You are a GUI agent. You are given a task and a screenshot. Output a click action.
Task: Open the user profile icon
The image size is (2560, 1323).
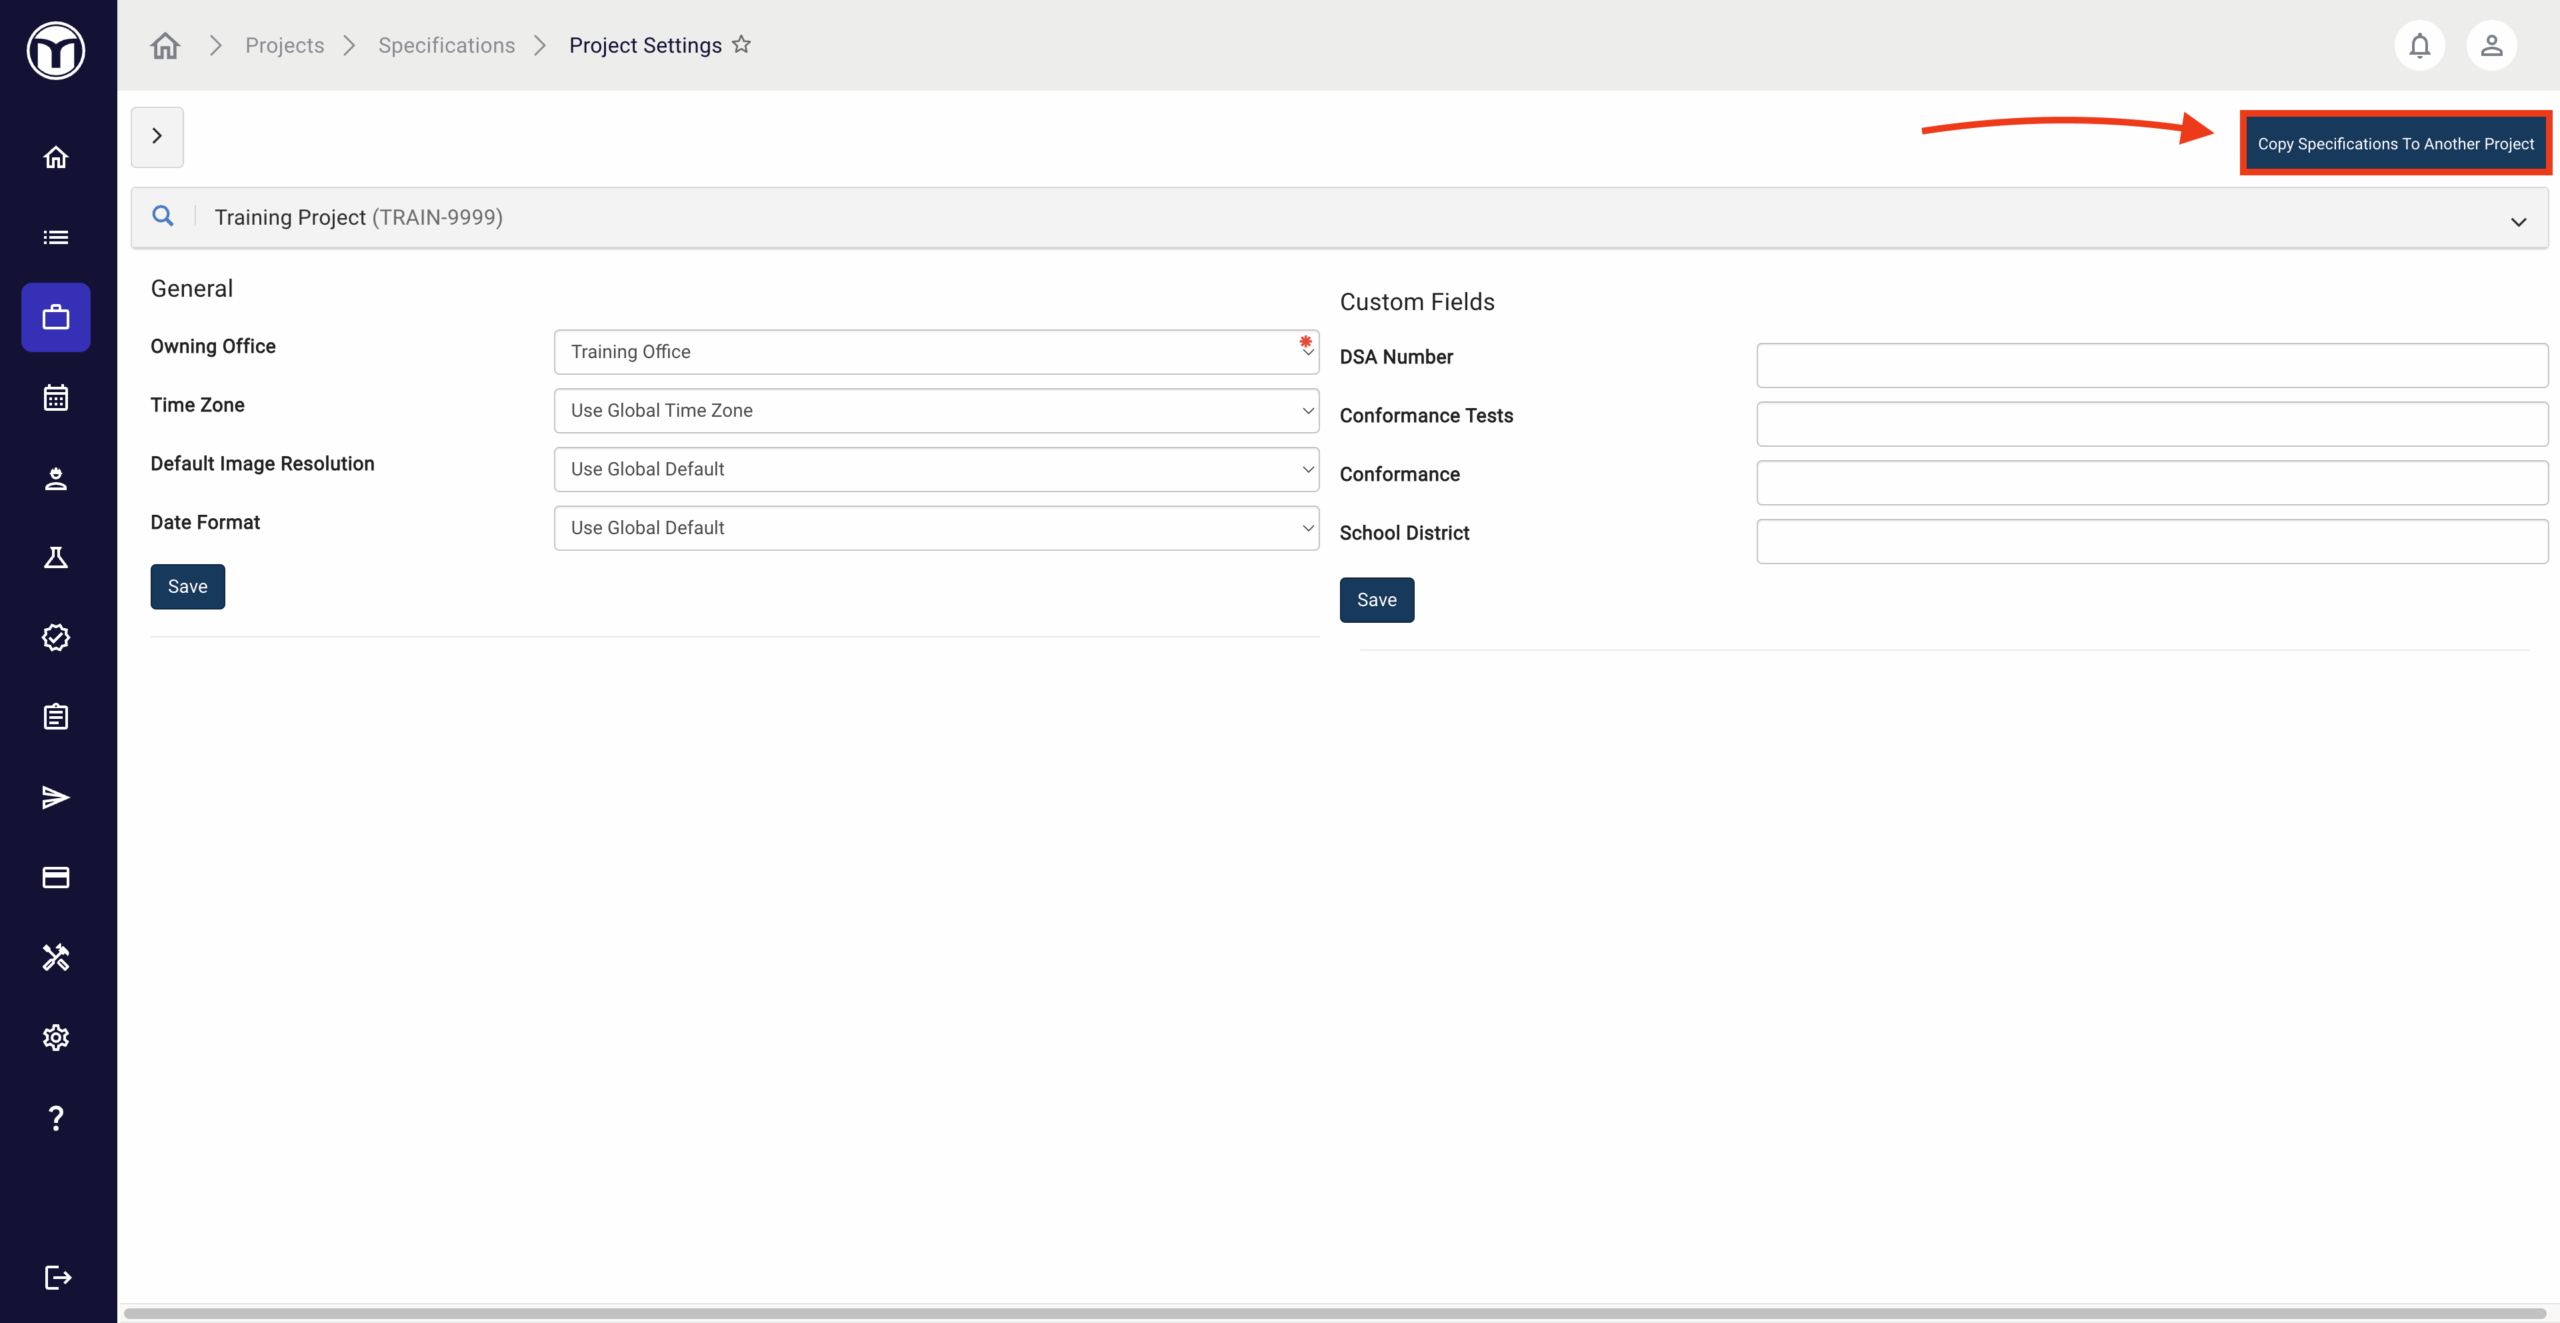pyautogui.click(x=2491, y=46)
